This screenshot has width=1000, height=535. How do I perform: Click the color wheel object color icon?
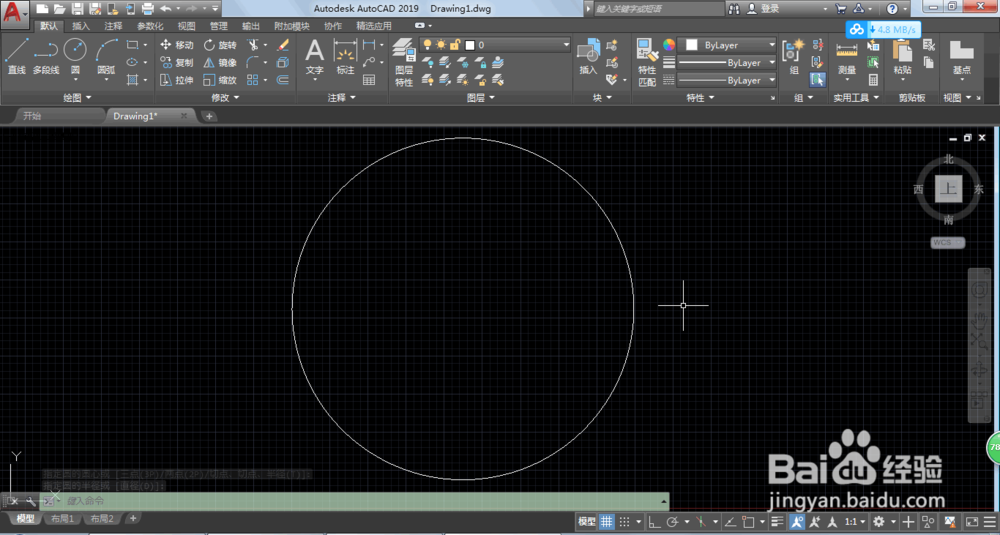point(668,45)
